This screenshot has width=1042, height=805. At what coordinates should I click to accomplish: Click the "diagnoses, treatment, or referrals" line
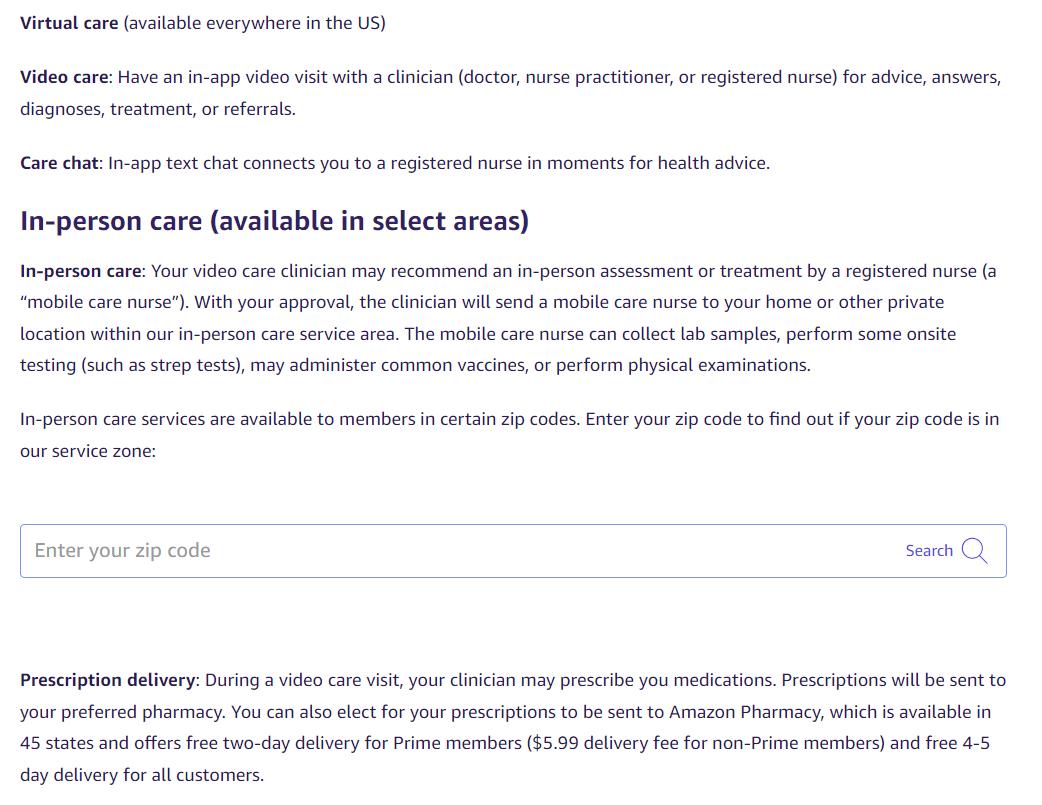click(157, 109)
